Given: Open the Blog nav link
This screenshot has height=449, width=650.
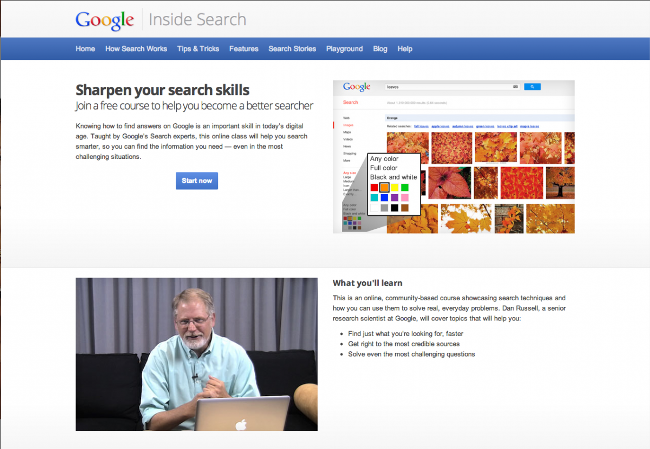Looking at the screenshot, I should pyautogui.click(x=380, y=49).
